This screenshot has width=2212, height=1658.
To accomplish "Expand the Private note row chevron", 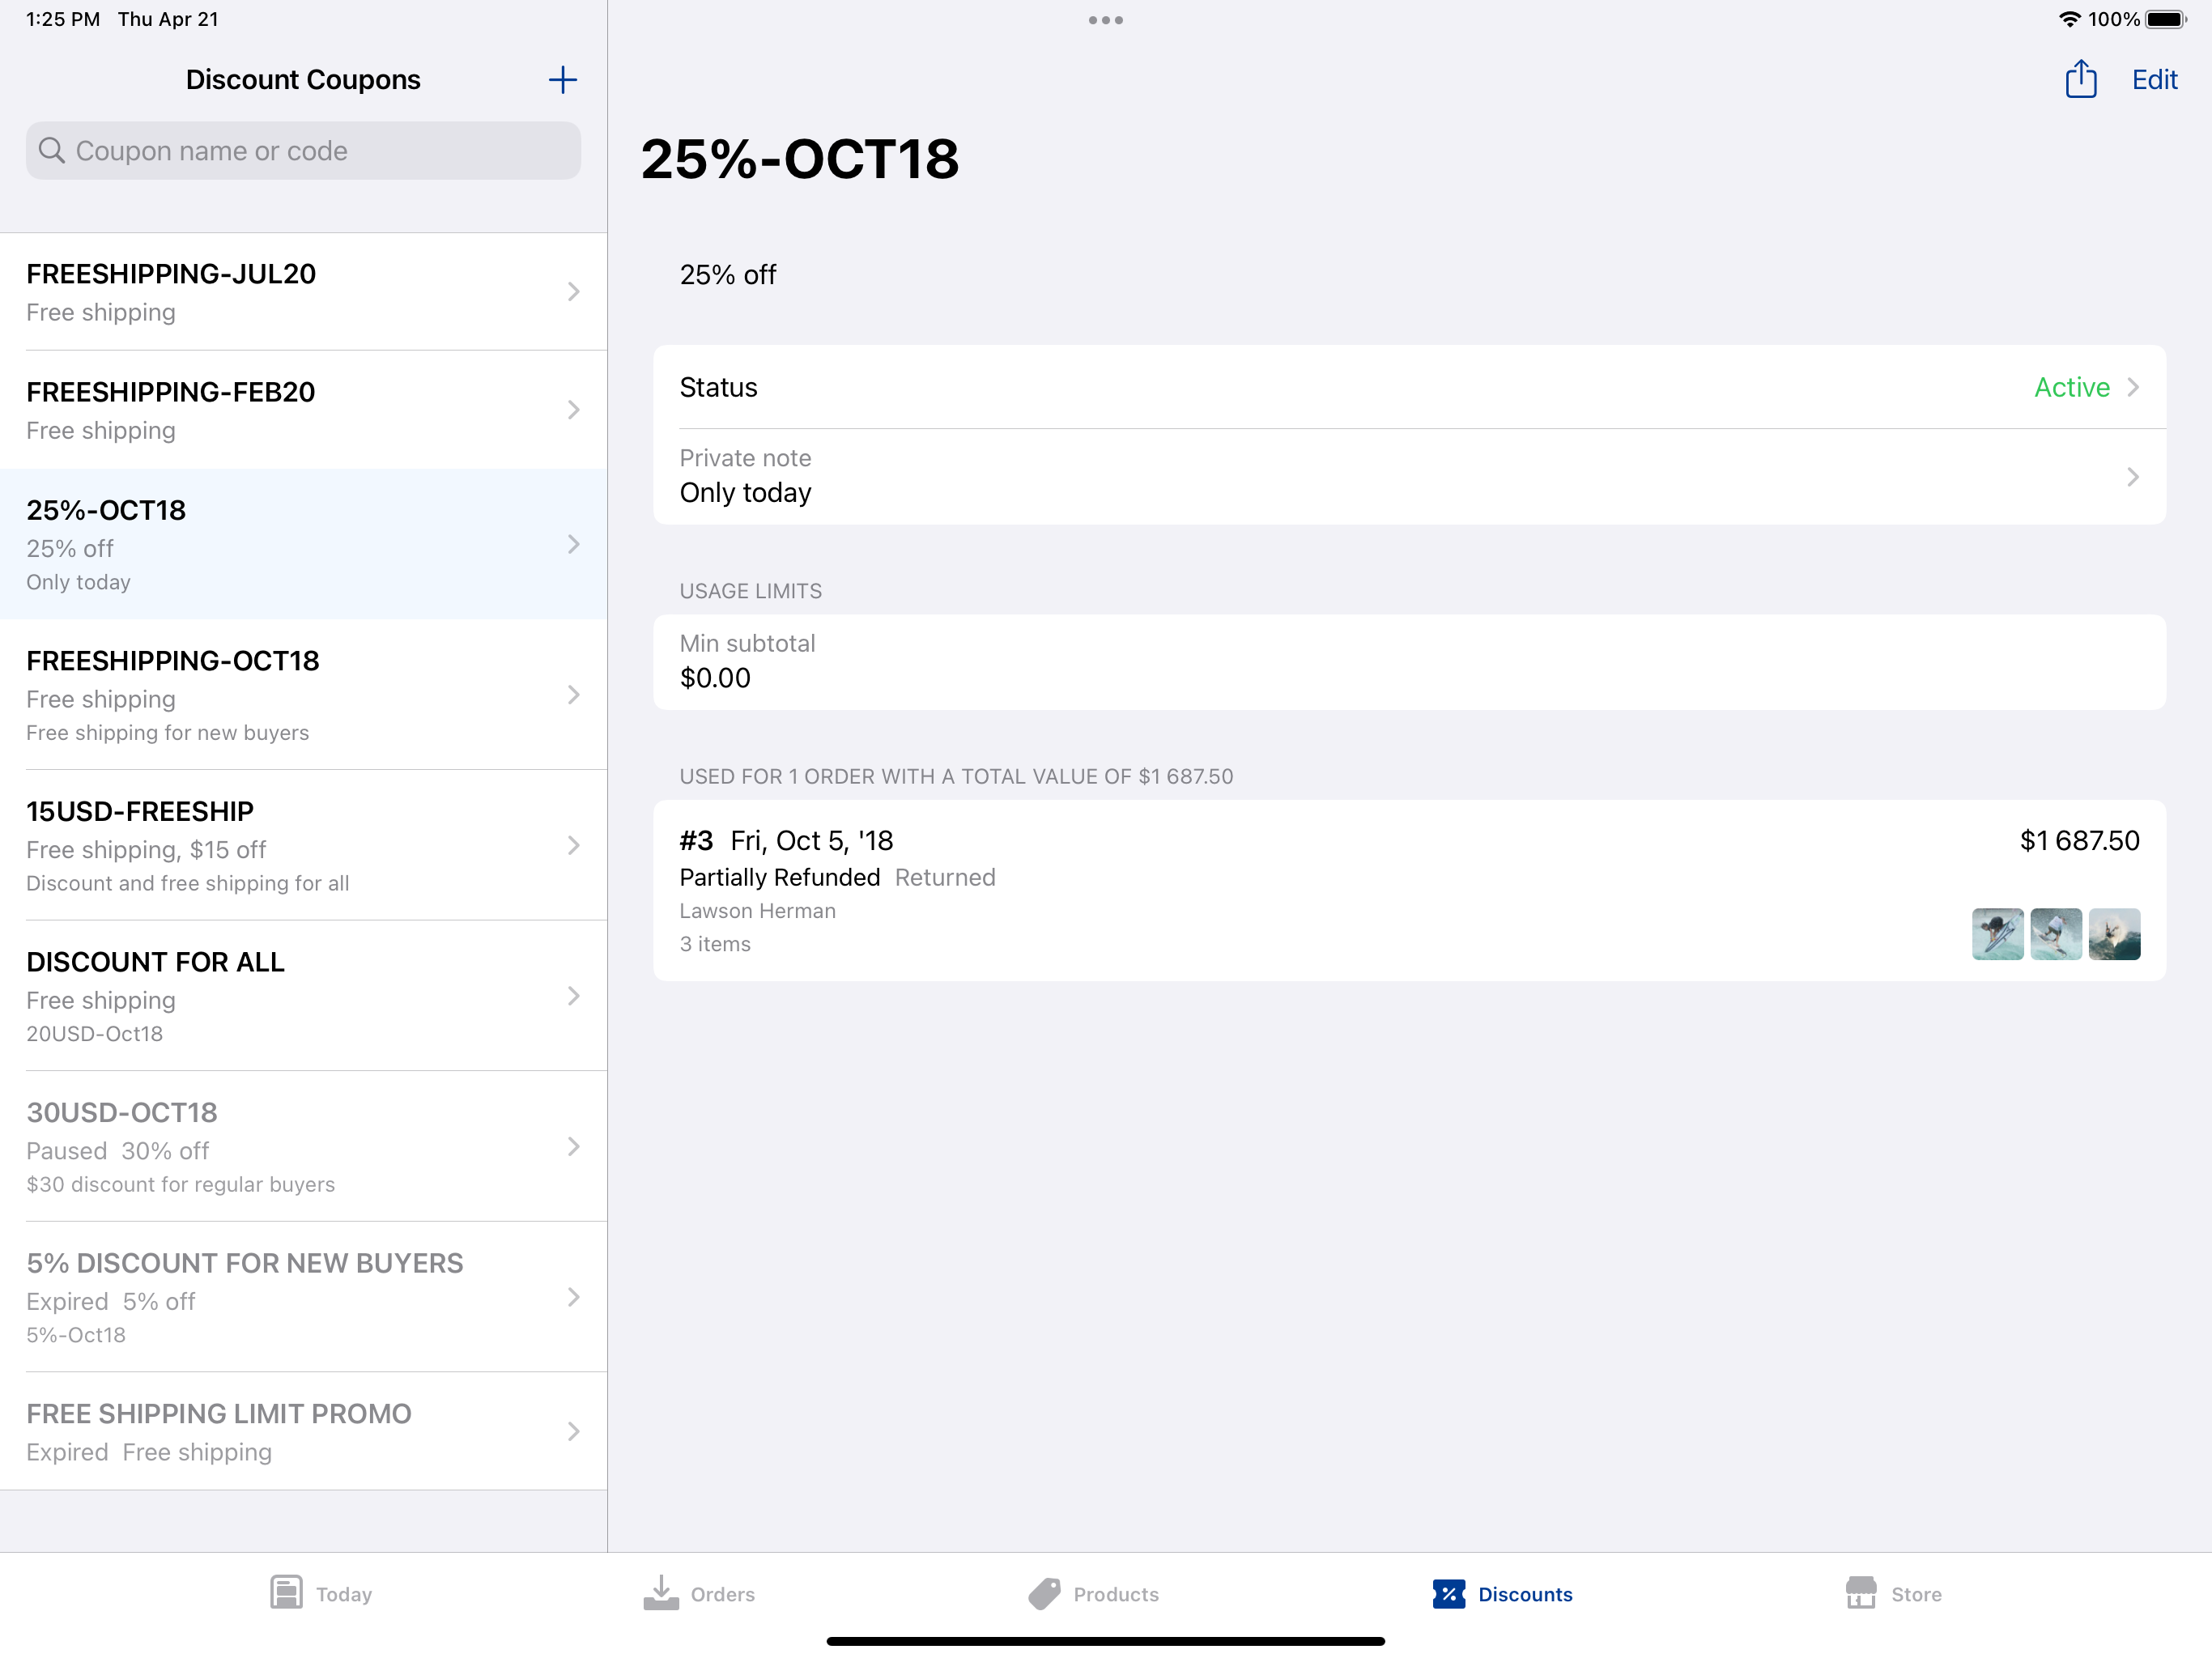I will (x=2133, y=477).
